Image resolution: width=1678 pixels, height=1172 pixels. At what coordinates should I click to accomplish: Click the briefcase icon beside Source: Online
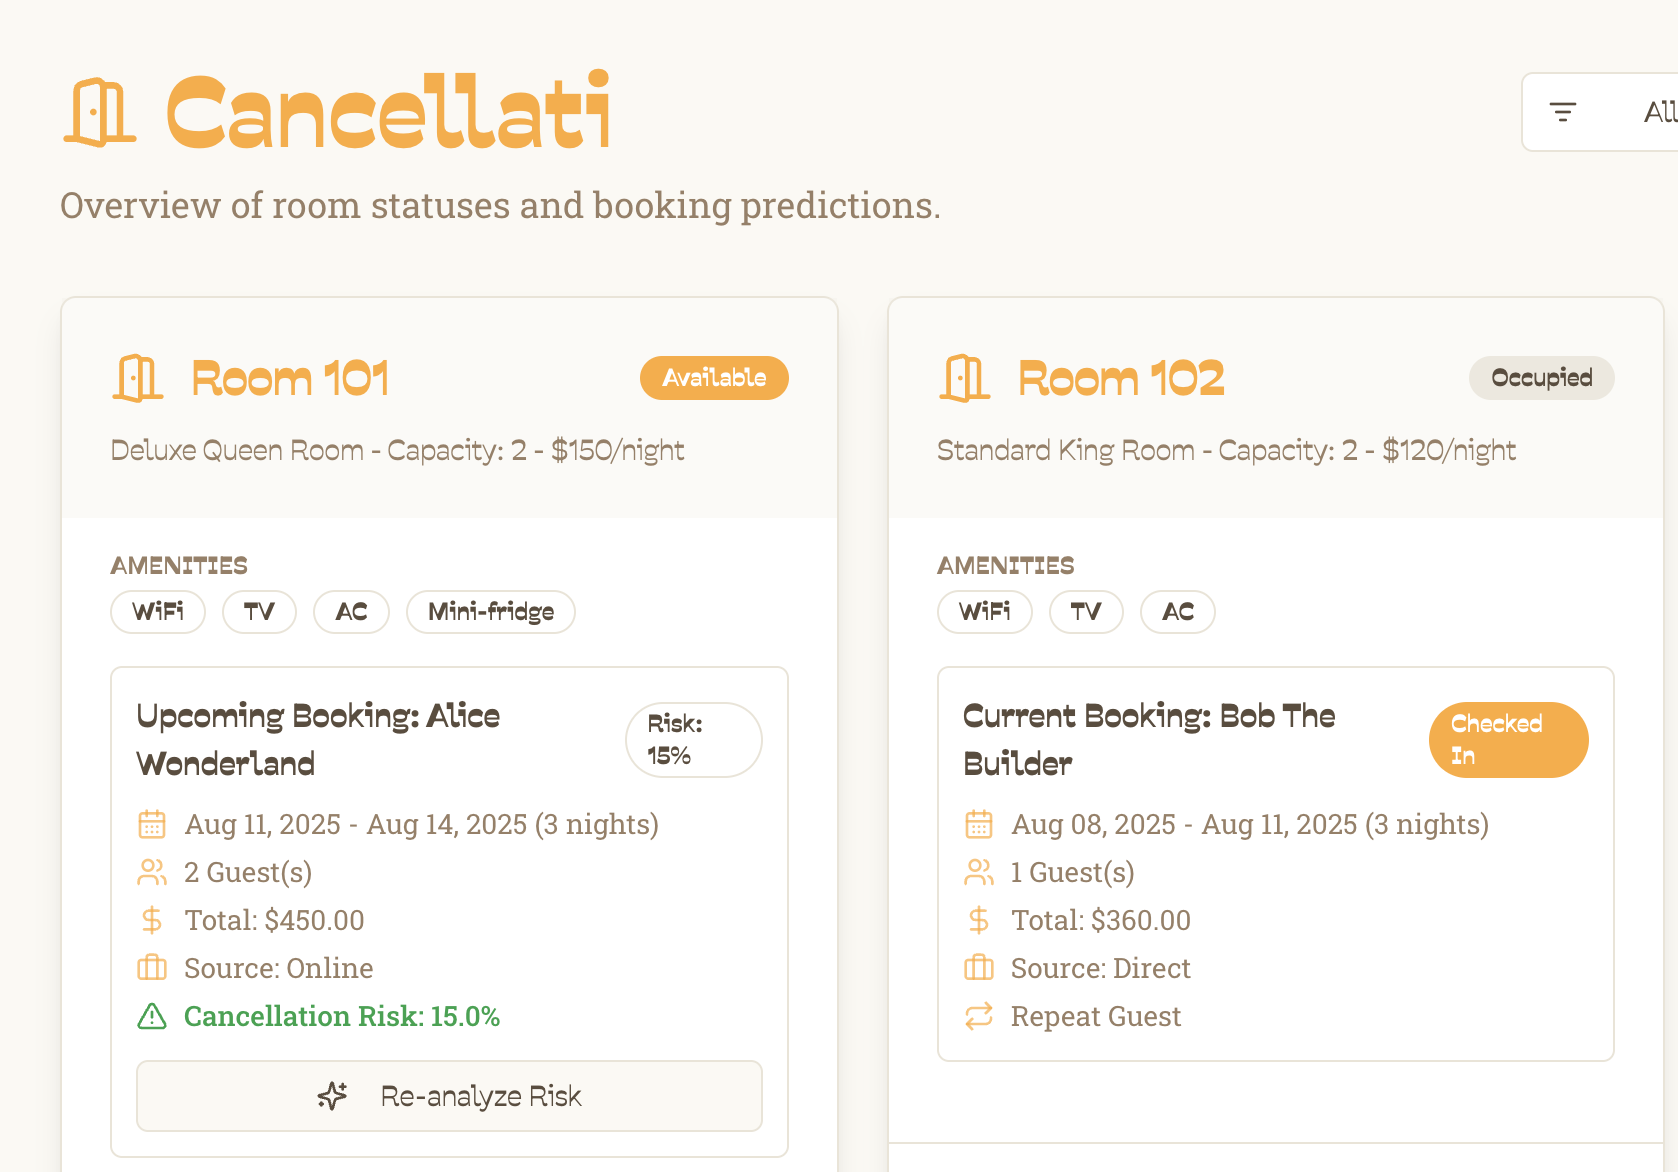tap(152, 968)
